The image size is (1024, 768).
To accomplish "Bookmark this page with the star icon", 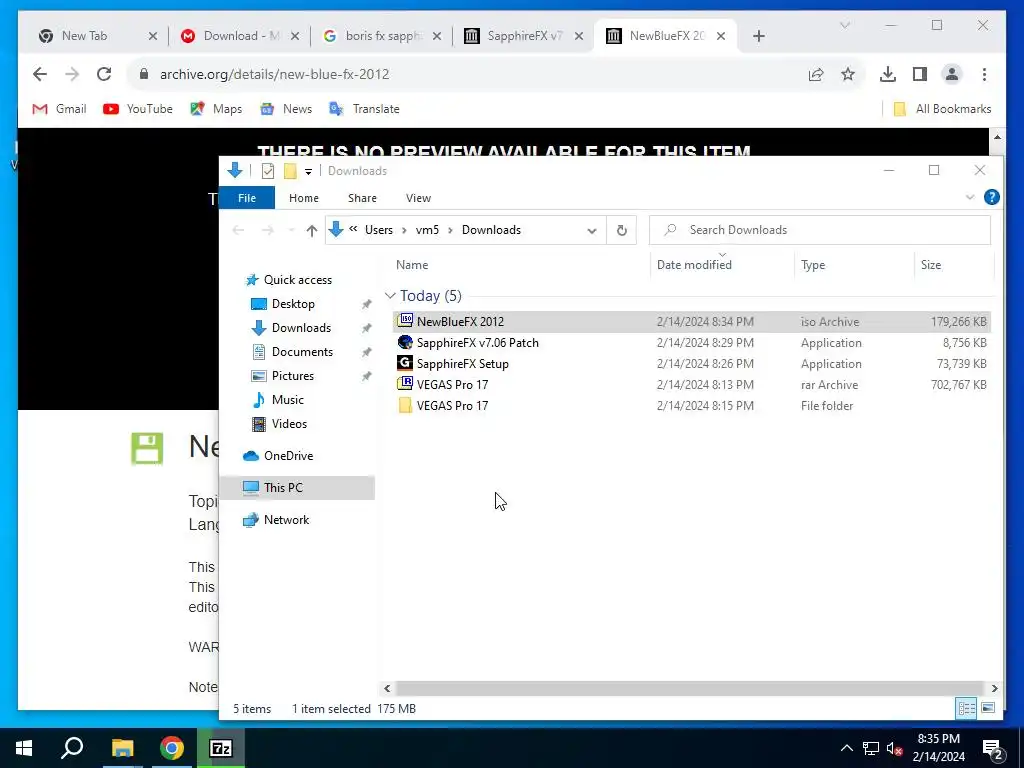I will point(848,74).
